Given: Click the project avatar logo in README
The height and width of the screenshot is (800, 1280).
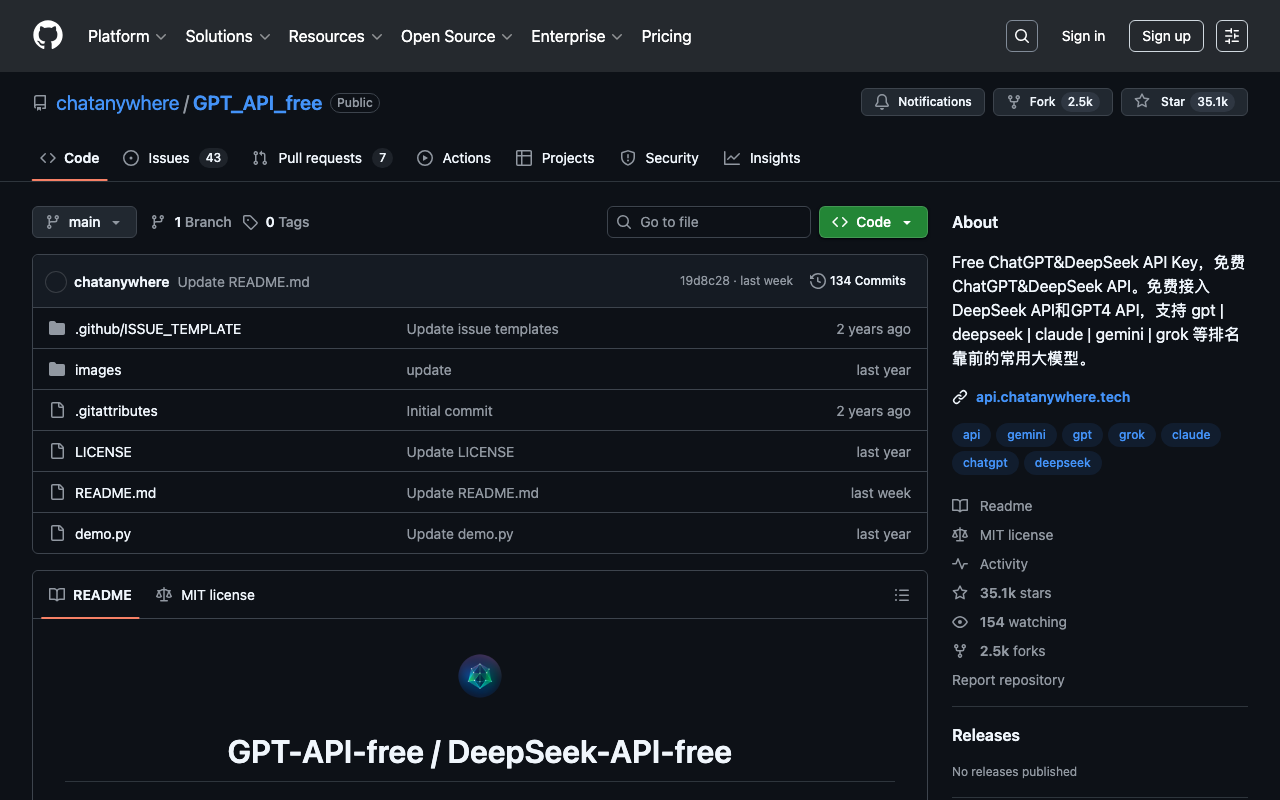Looking at the screenshot, I should pyautogui.click(x=480, y=677).
